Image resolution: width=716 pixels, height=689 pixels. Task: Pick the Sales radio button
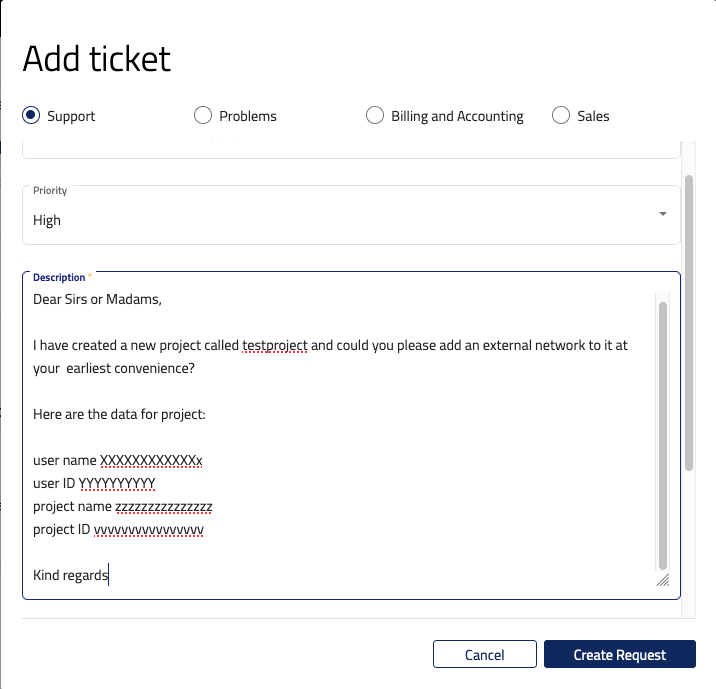click(561, 116)
